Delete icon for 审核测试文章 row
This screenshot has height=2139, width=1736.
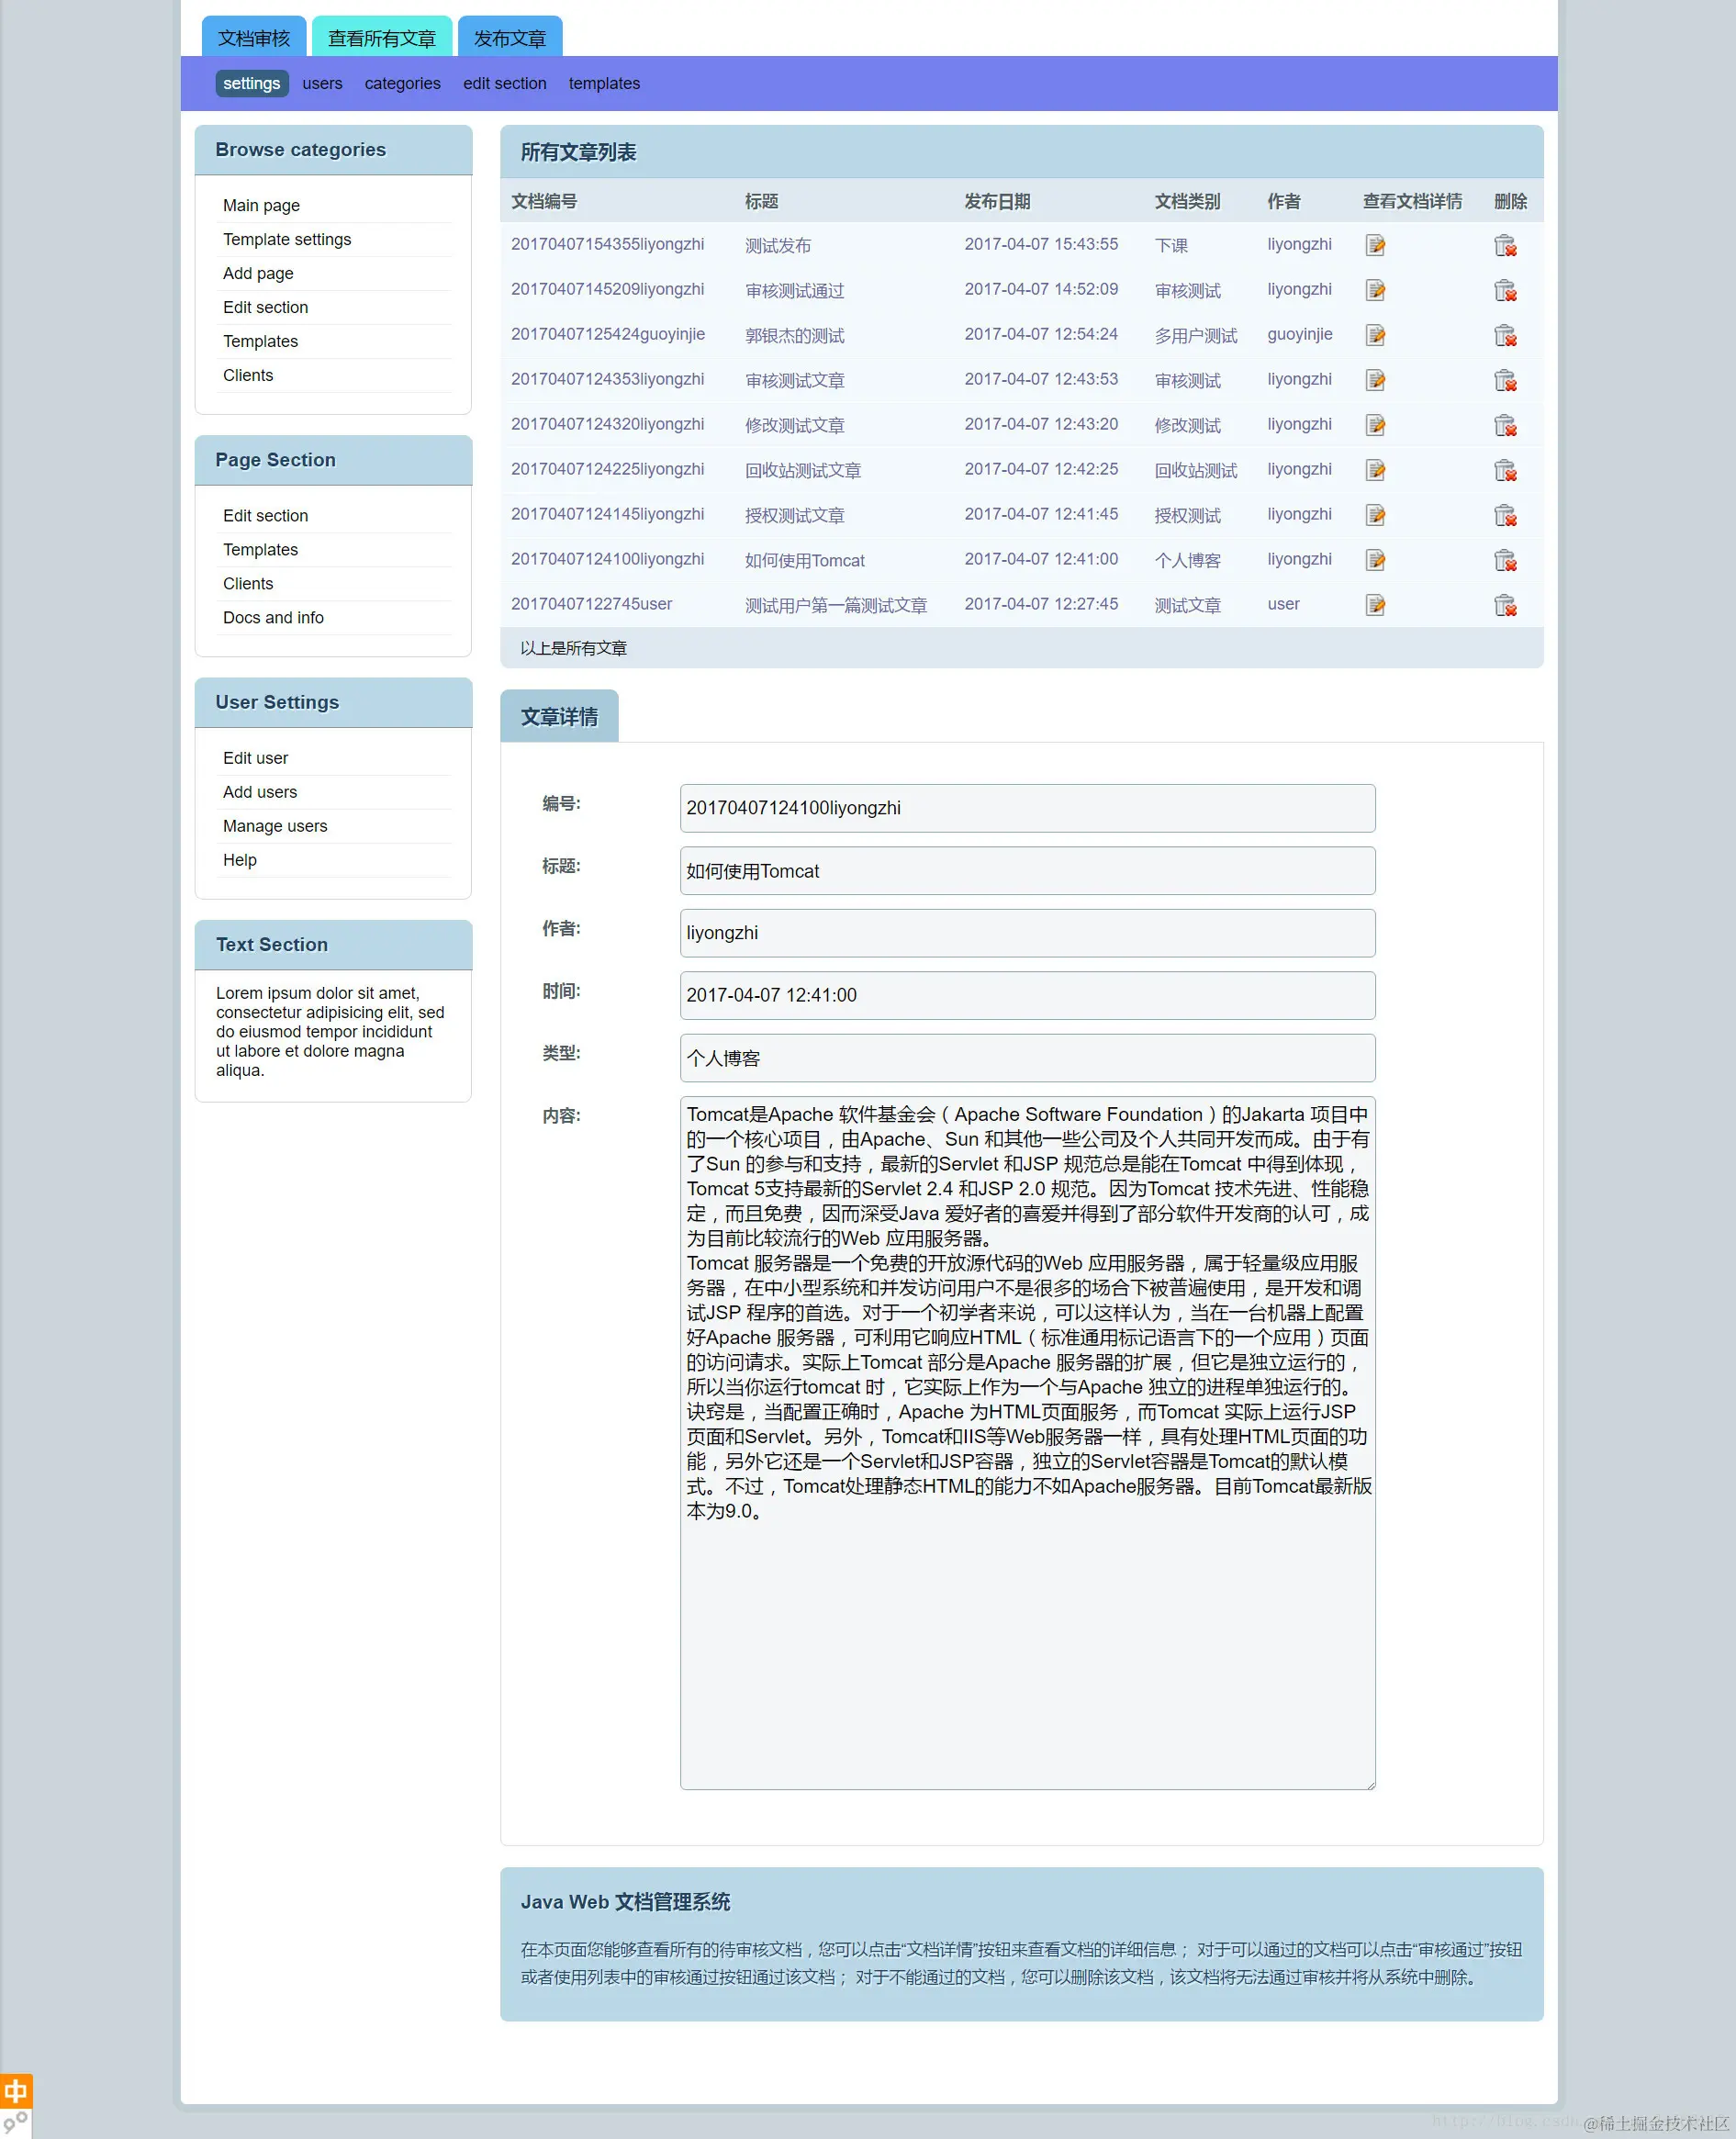click(1504, 380)
